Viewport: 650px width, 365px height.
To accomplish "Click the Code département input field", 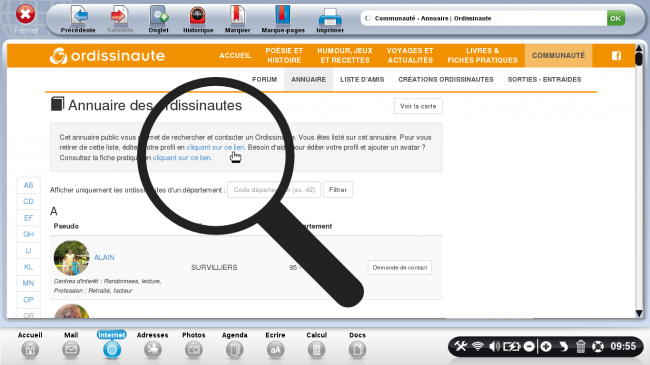I will coord(274,190).
